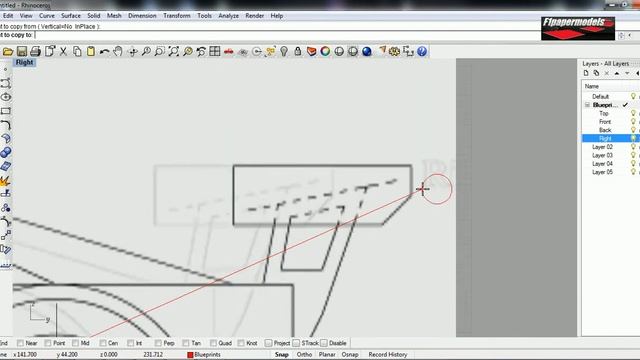Viewport: 640px width, 360px height.
Task: Toggle Snap in the status bar
Action: pos(282,355)
